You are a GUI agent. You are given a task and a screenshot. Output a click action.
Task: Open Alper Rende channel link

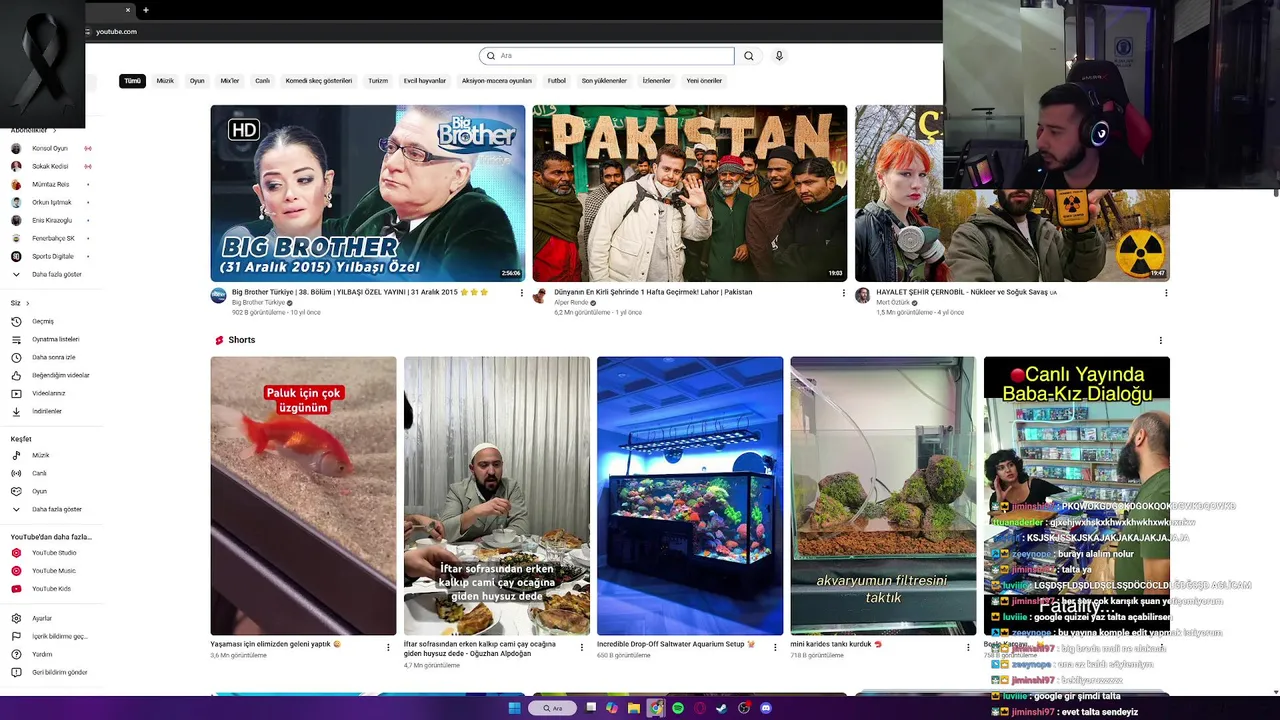571,302
